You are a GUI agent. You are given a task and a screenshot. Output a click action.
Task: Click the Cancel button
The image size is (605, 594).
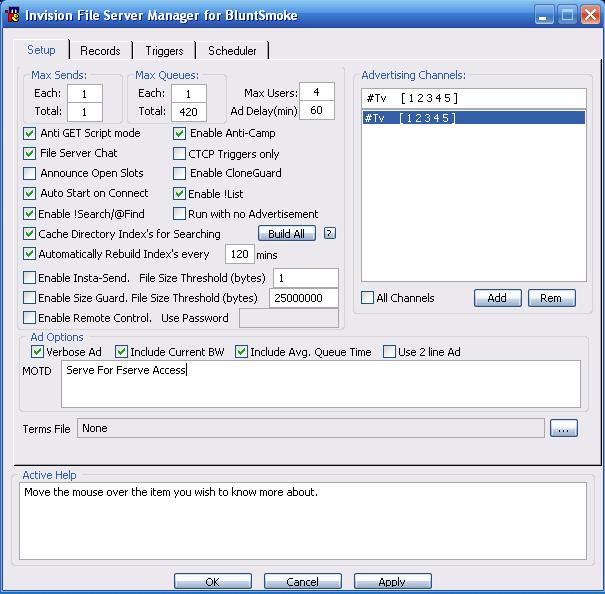303,581
